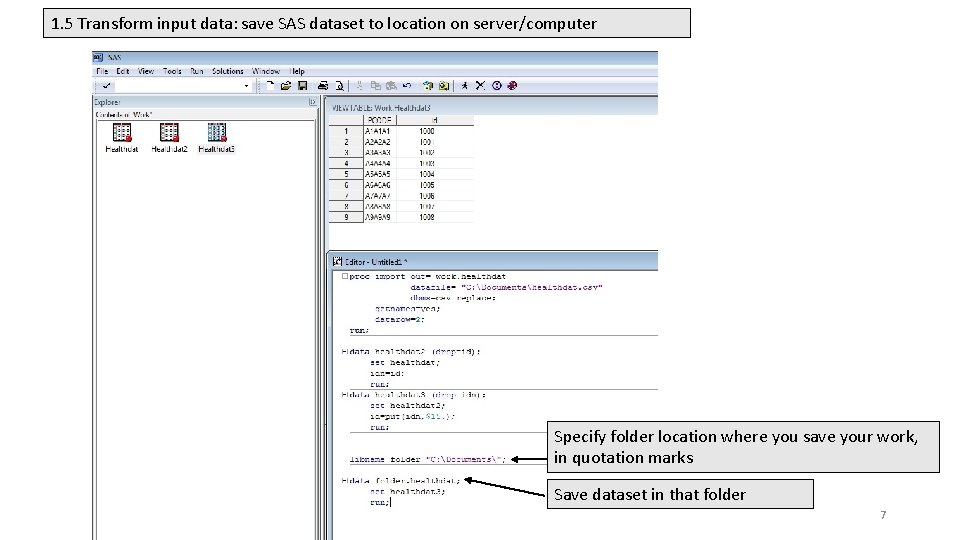Collapse the proc import code block
Screen dimensions: 960x540
click(345, 276)
